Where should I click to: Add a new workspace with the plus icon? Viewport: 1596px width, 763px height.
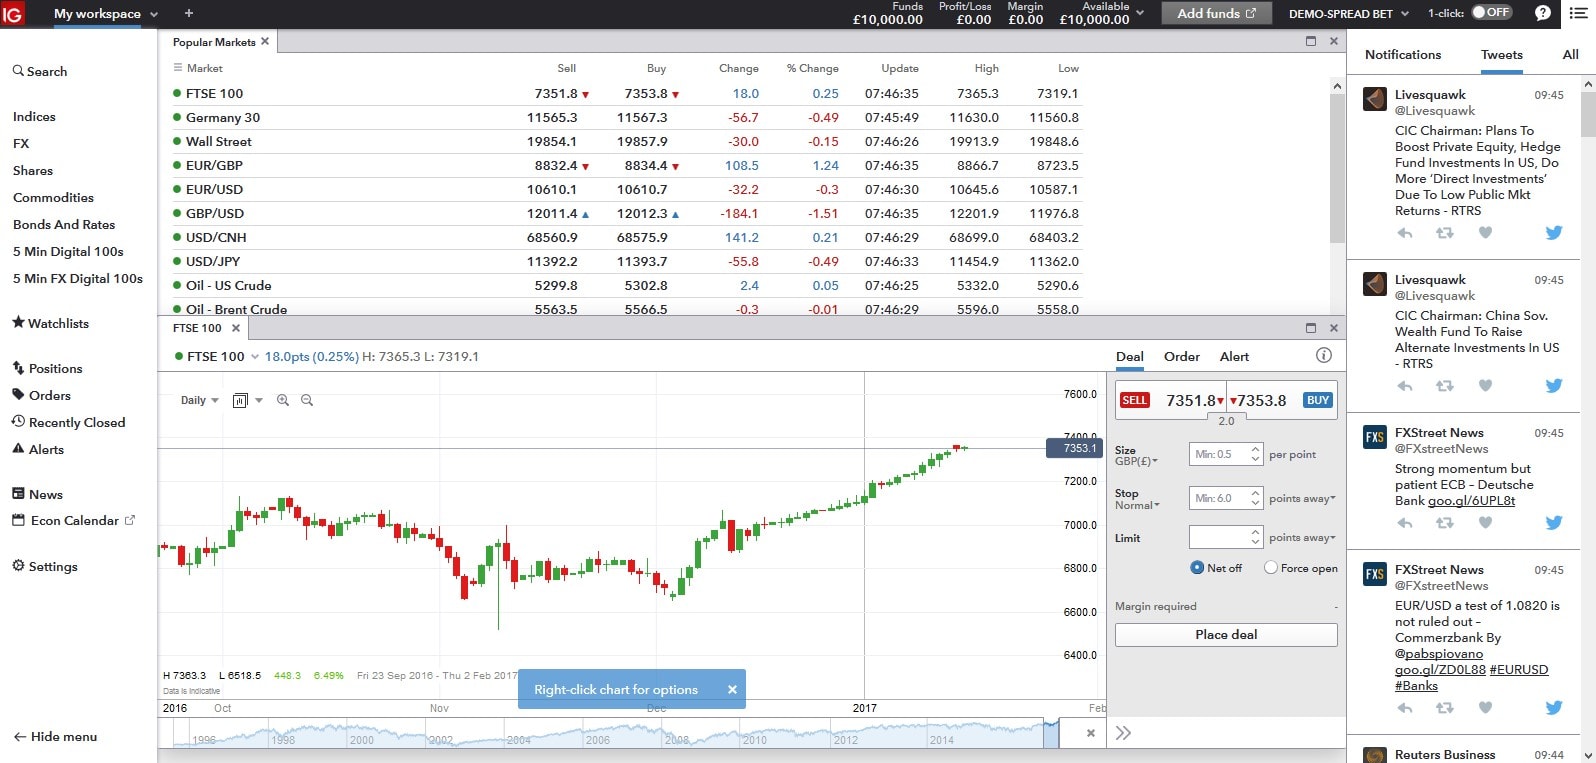pos(189,13)
